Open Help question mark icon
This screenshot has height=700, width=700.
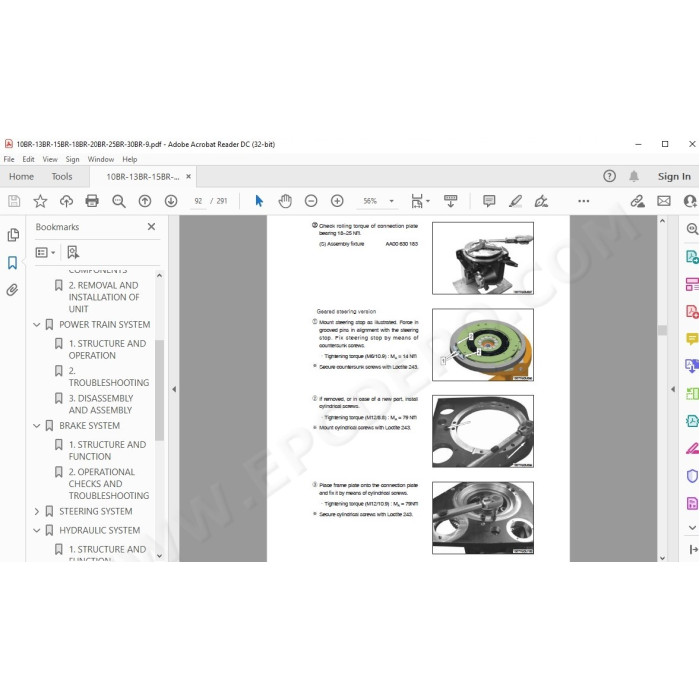[609, 176]
